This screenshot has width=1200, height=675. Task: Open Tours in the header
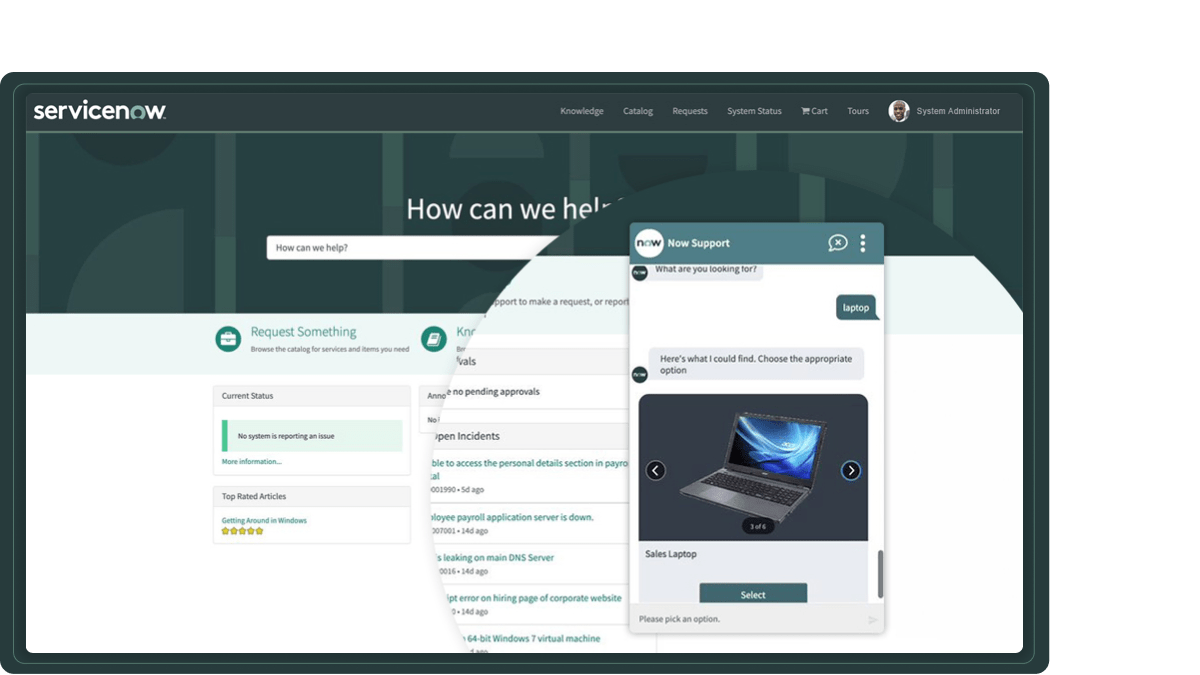(x=858, y=111)
